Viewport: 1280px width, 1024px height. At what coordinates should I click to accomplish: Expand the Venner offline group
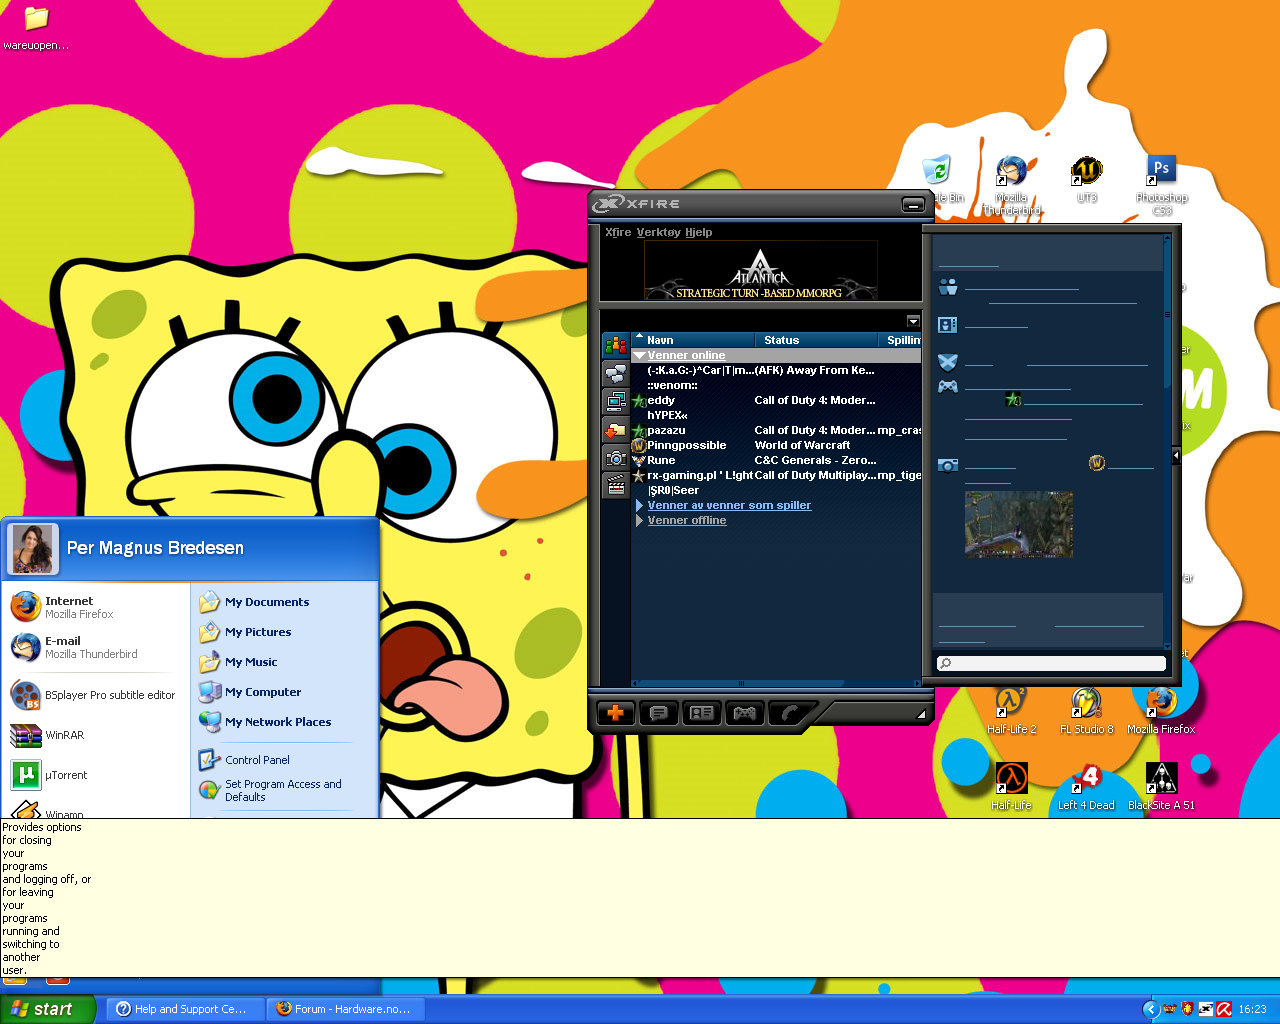point(640,520)
